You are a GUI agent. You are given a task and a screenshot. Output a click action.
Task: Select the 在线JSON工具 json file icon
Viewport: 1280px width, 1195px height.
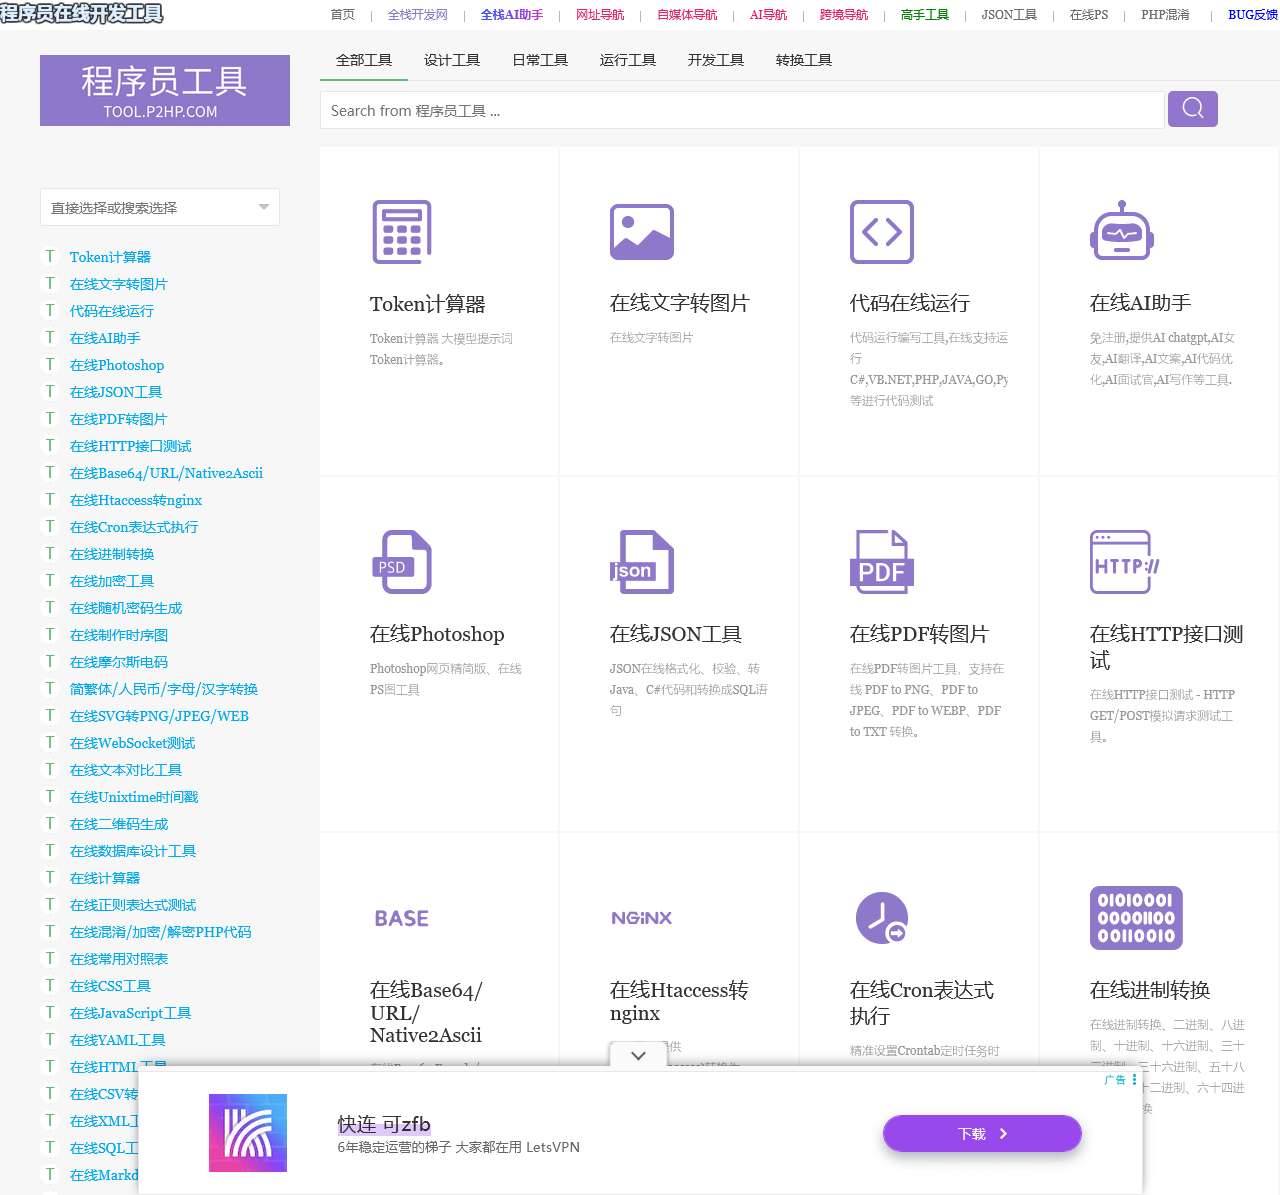(642, 562)
